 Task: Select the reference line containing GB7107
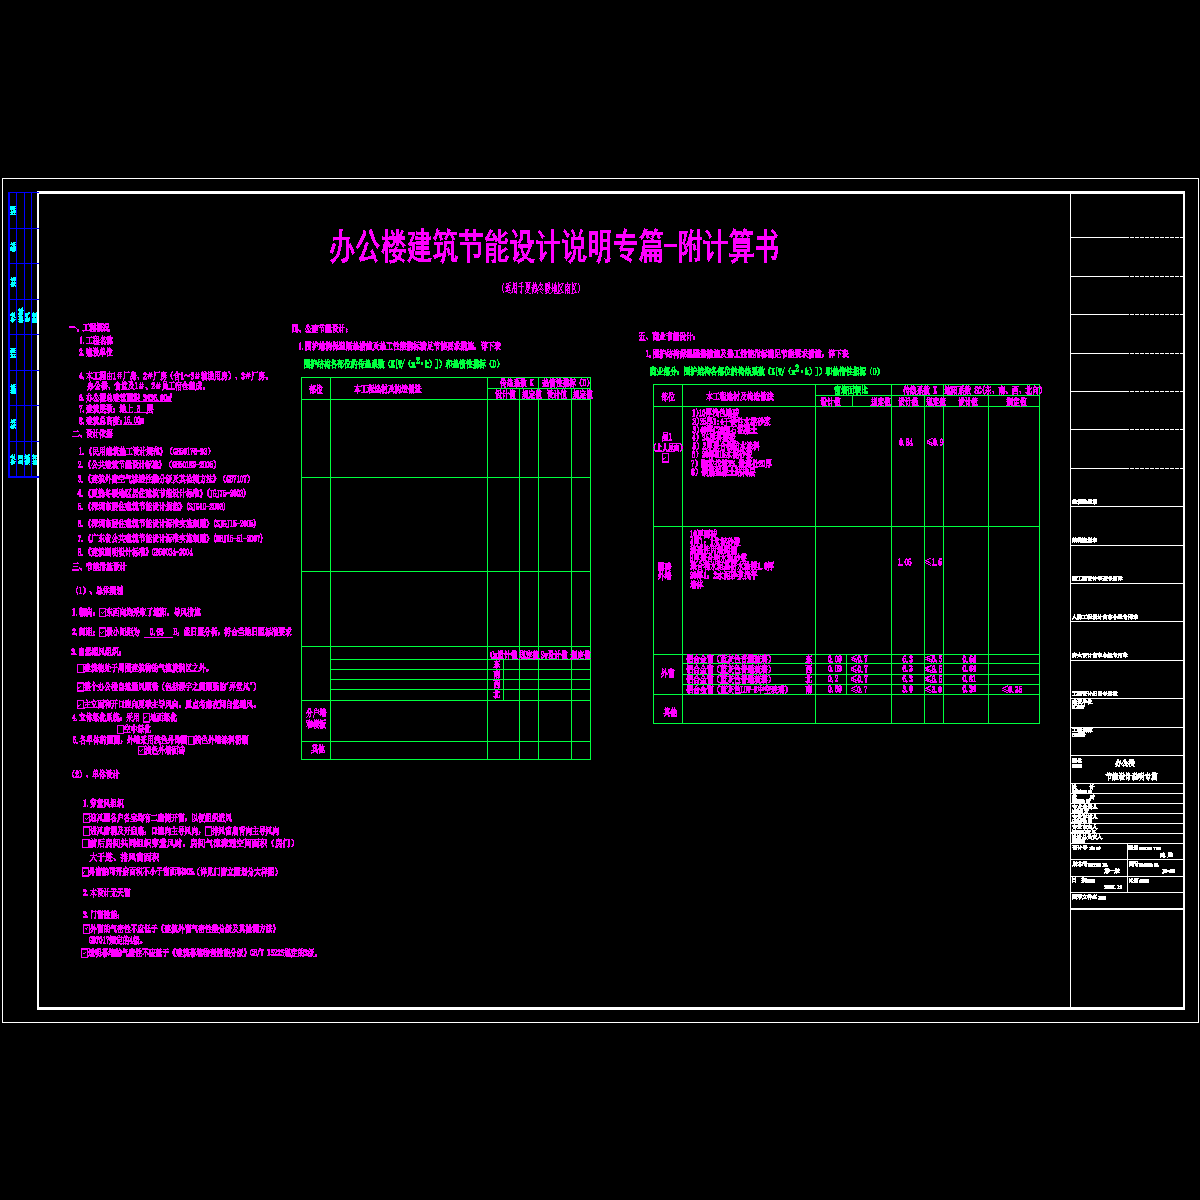tap(164, 479)
